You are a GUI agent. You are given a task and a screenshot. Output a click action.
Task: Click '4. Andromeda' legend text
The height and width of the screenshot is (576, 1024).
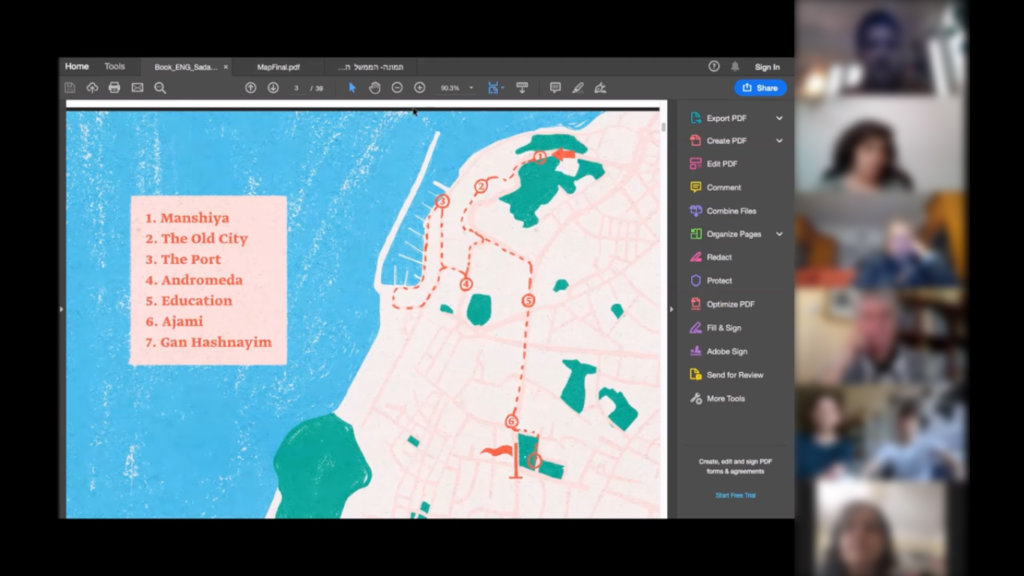click(x=194, y=280)
